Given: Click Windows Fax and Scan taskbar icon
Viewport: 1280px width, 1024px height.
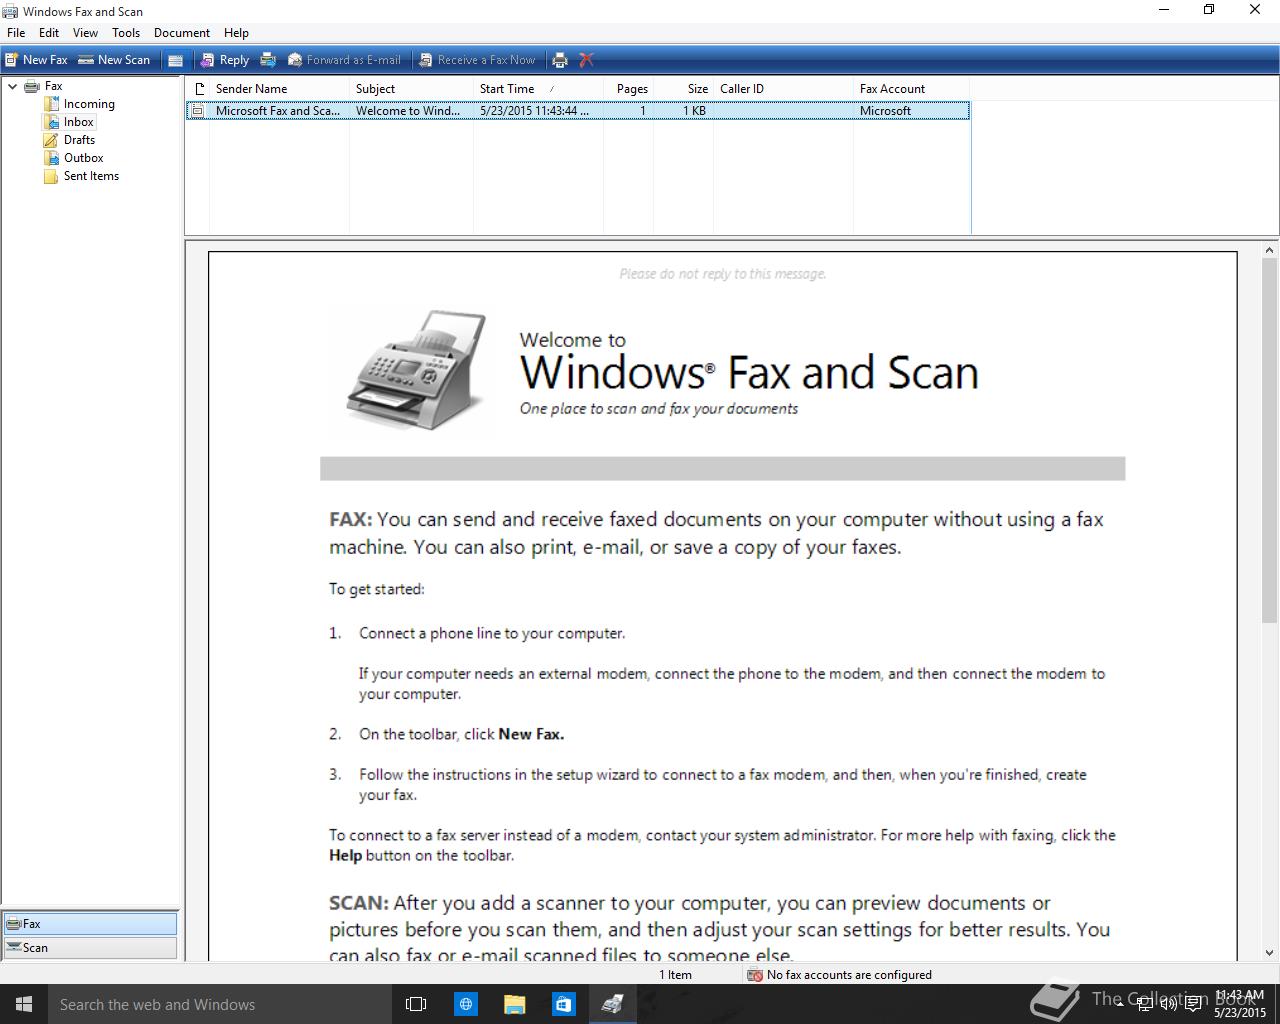Looking at the screenshot, I should click(612, 1004).
